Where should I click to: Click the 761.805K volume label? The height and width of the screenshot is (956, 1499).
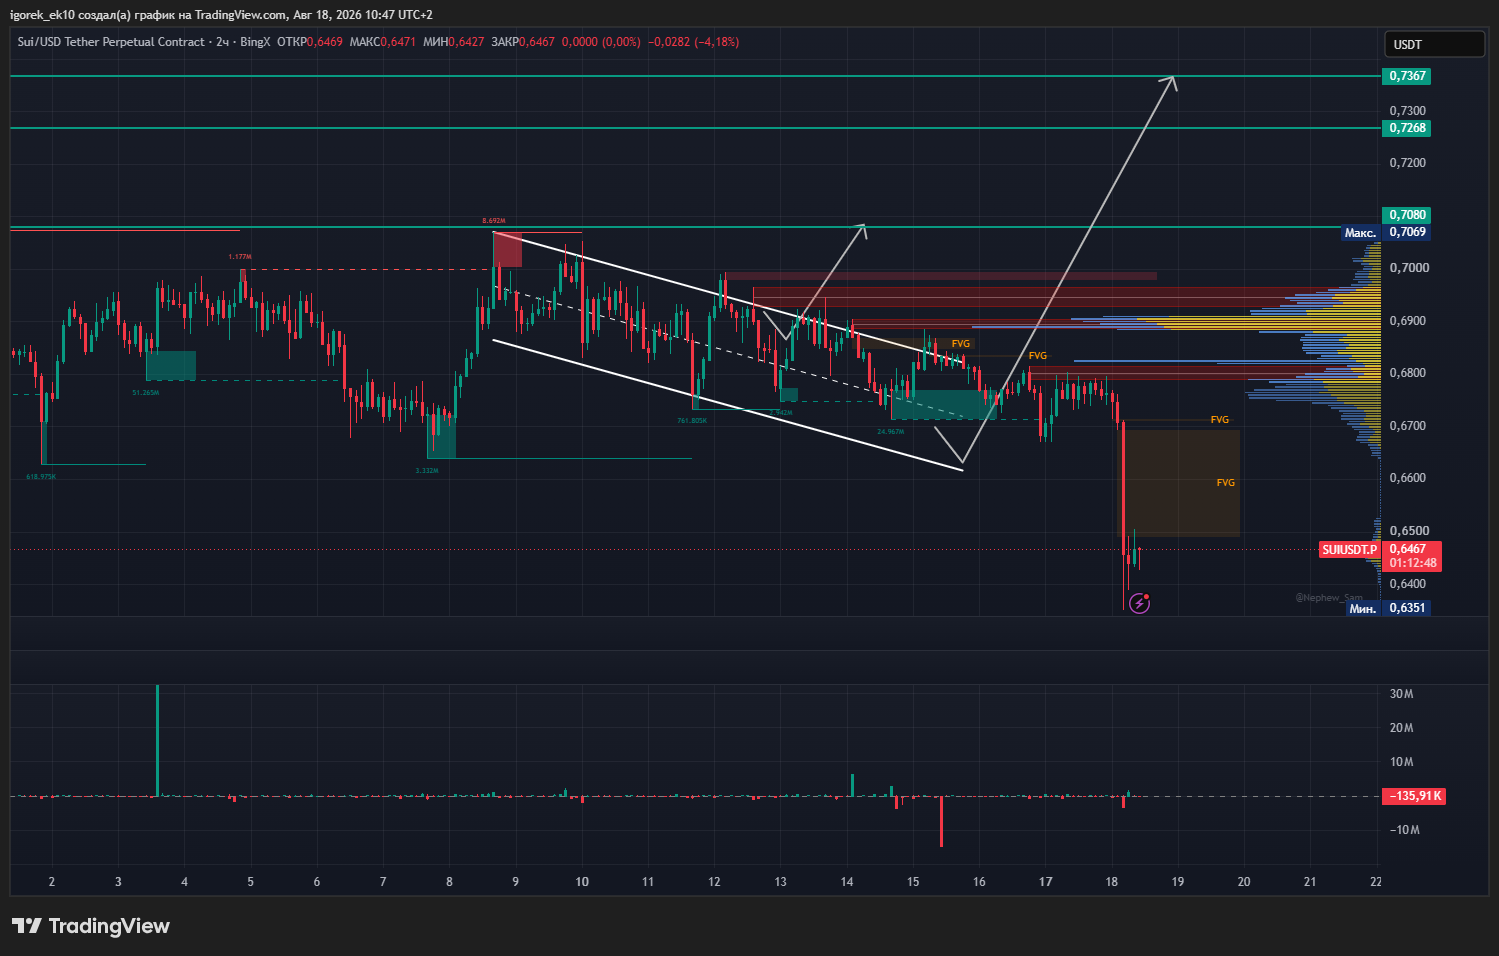click(692, 421)
